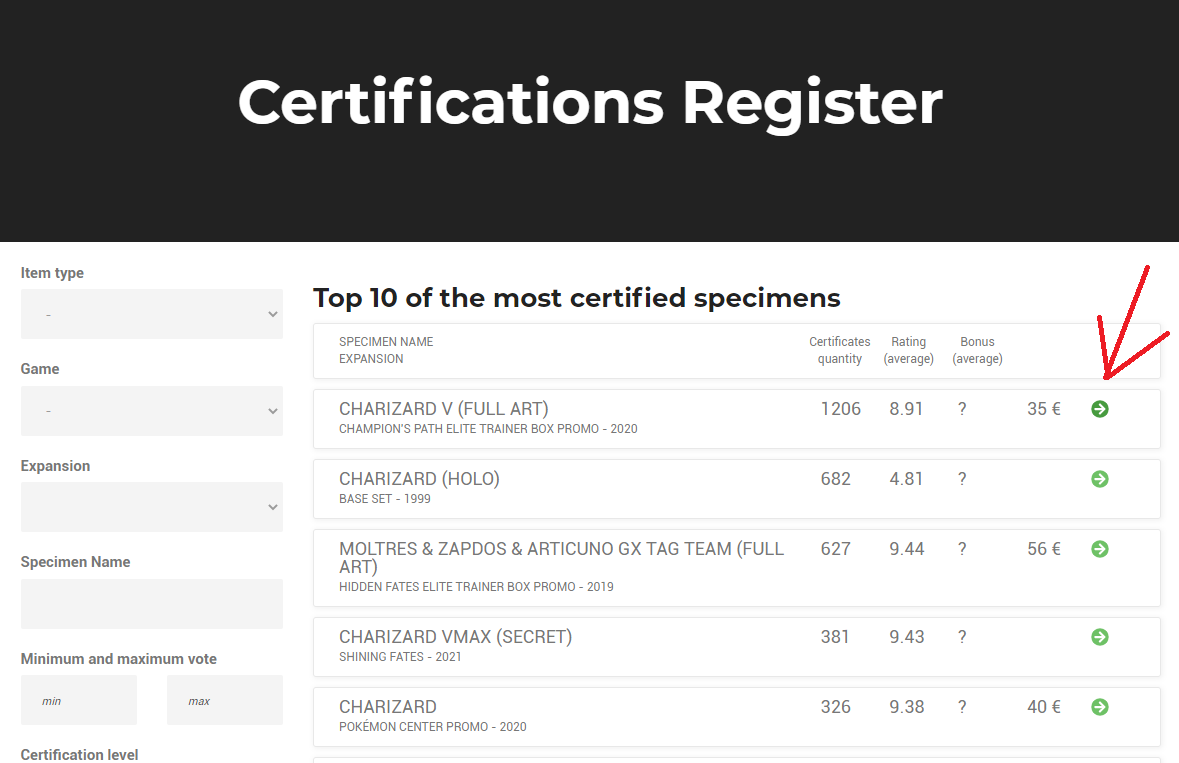Viewport: 1179px width, 763px height.
Task: Expand the Expansion dropdown
Action: (x=152, y=507)
